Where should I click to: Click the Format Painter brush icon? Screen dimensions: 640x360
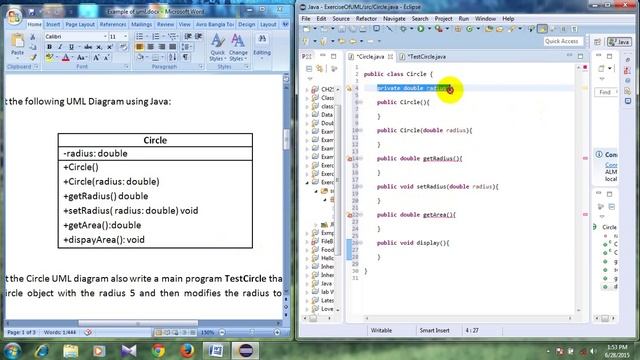tap(33, 57)
